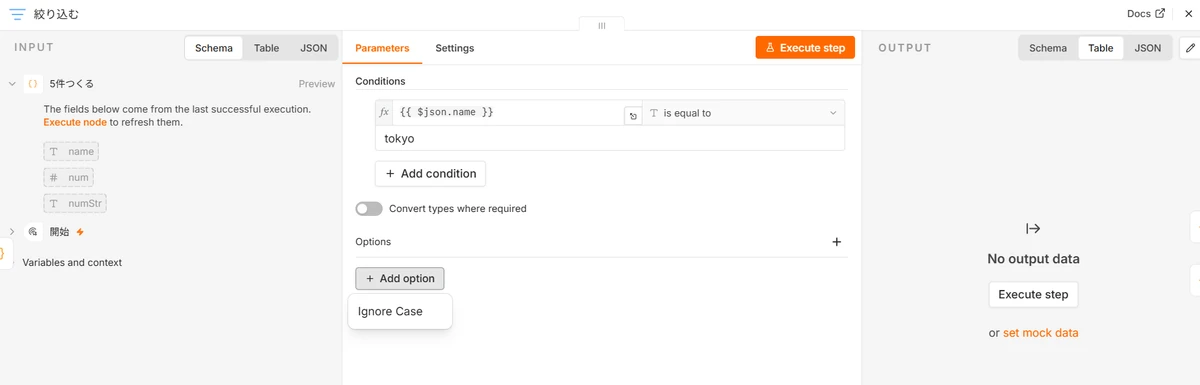
Task: Click the Execute node link
Action: pyautogui.click(x=75, y=122)
